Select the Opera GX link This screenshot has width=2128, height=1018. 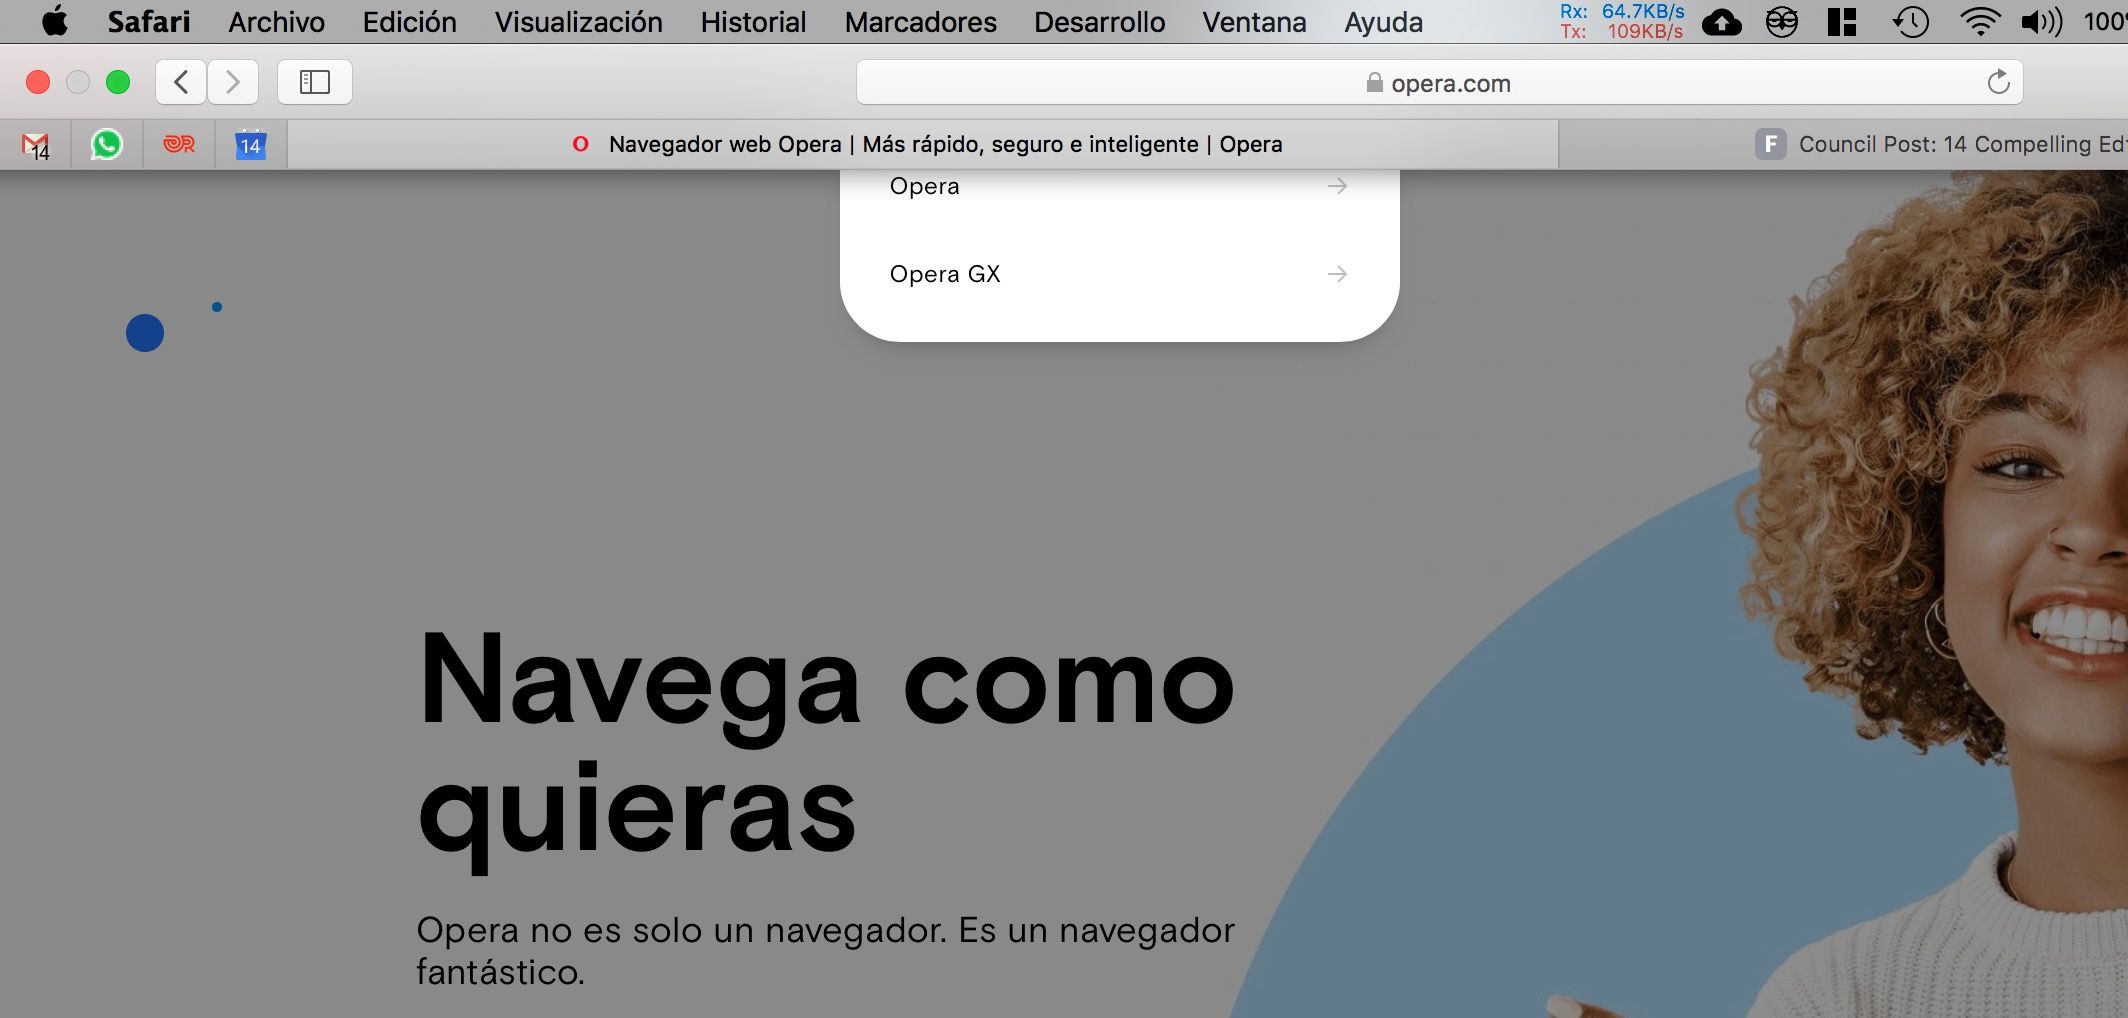[944, 273]
